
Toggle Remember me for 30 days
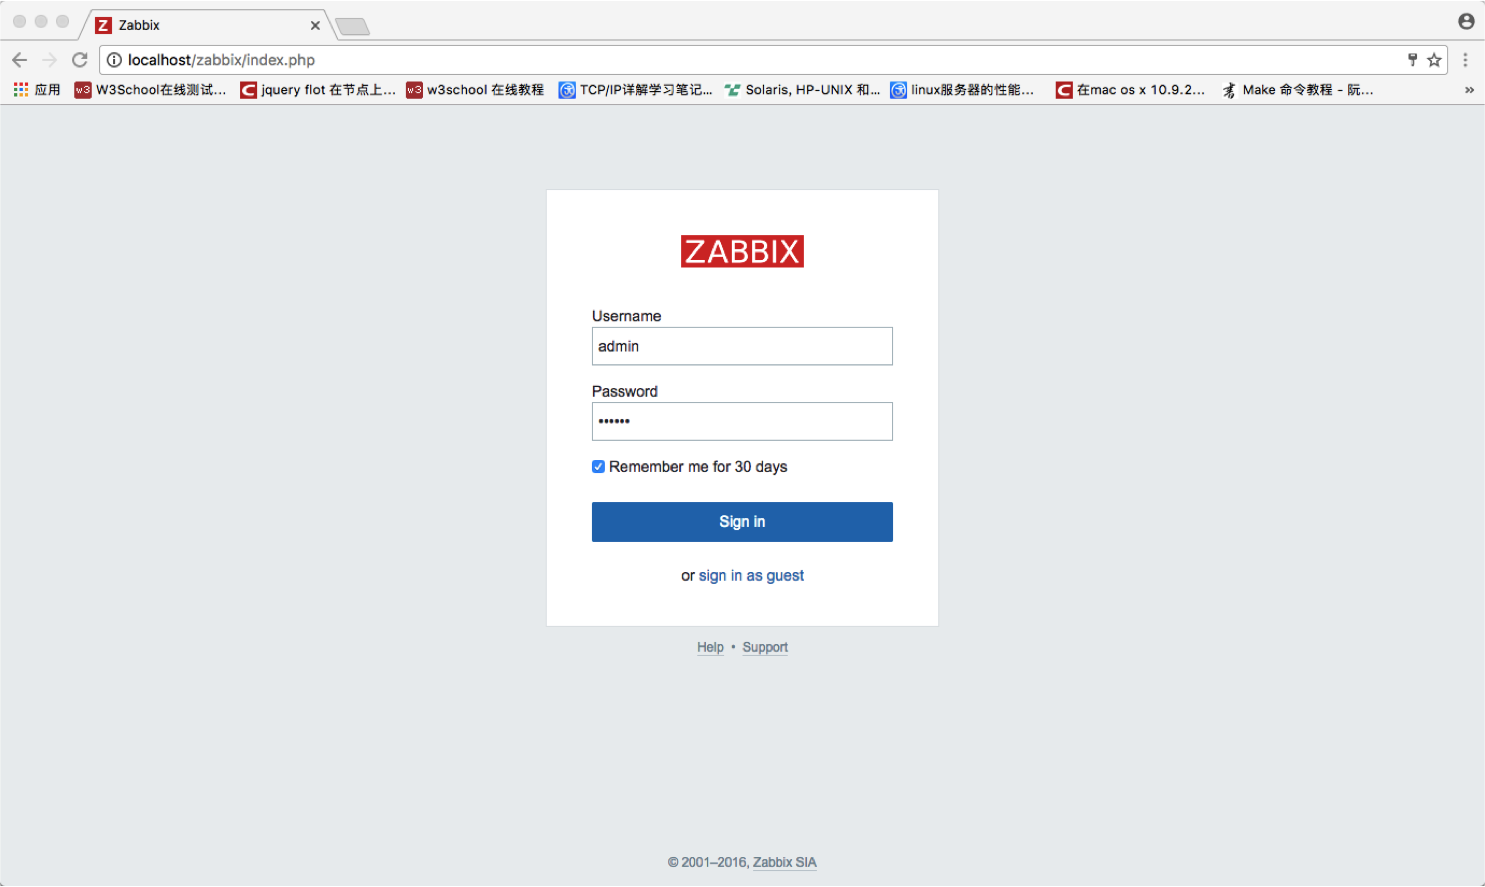click(598, 467)
